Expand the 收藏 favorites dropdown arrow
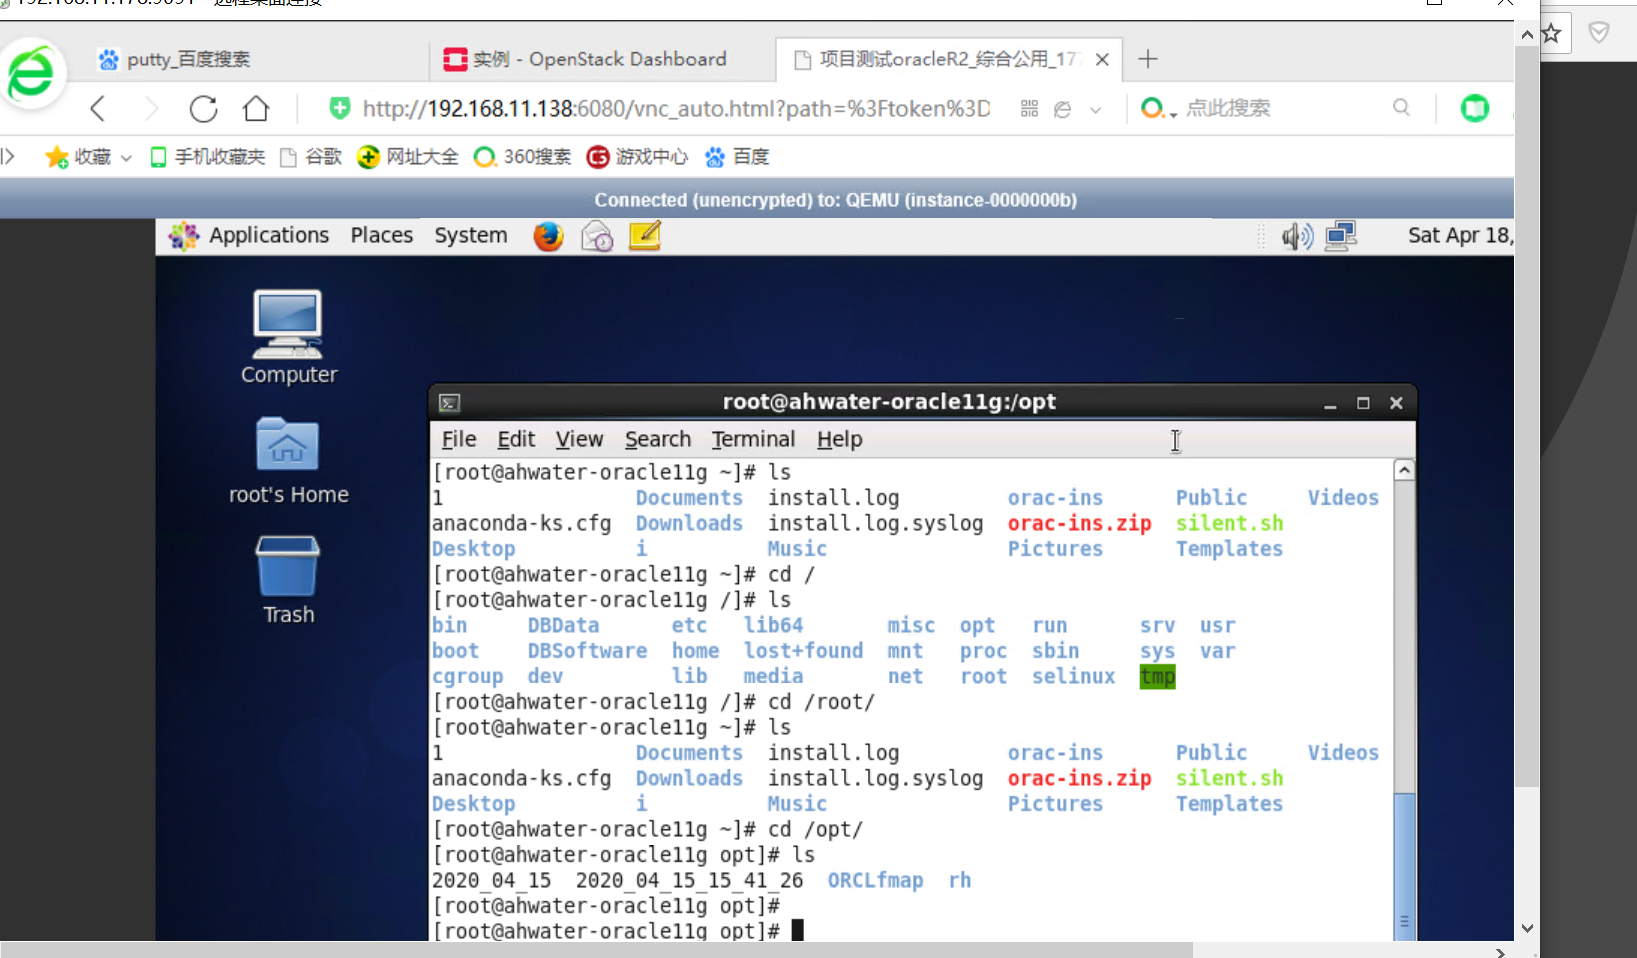This screenshot has height=958, width=1637. click(126, 158)
